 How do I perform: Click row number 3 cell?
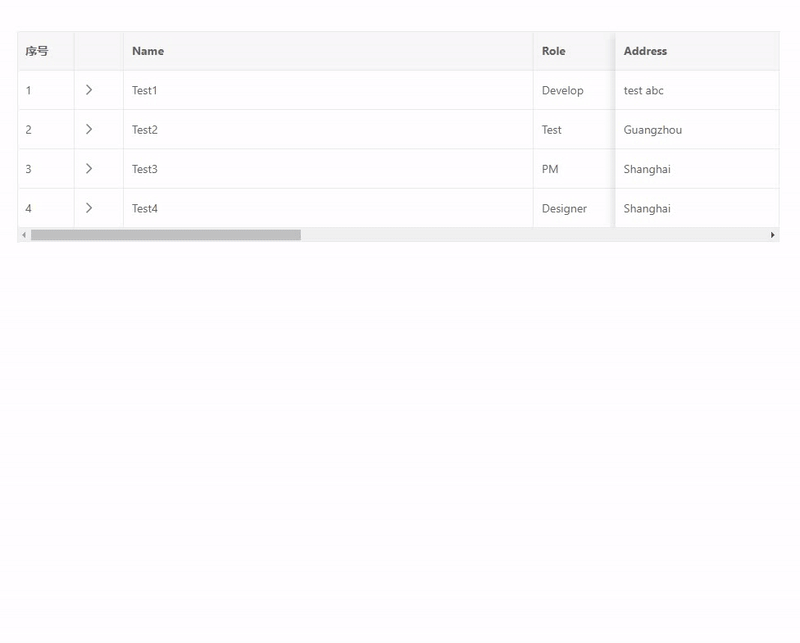pos(46,169)
